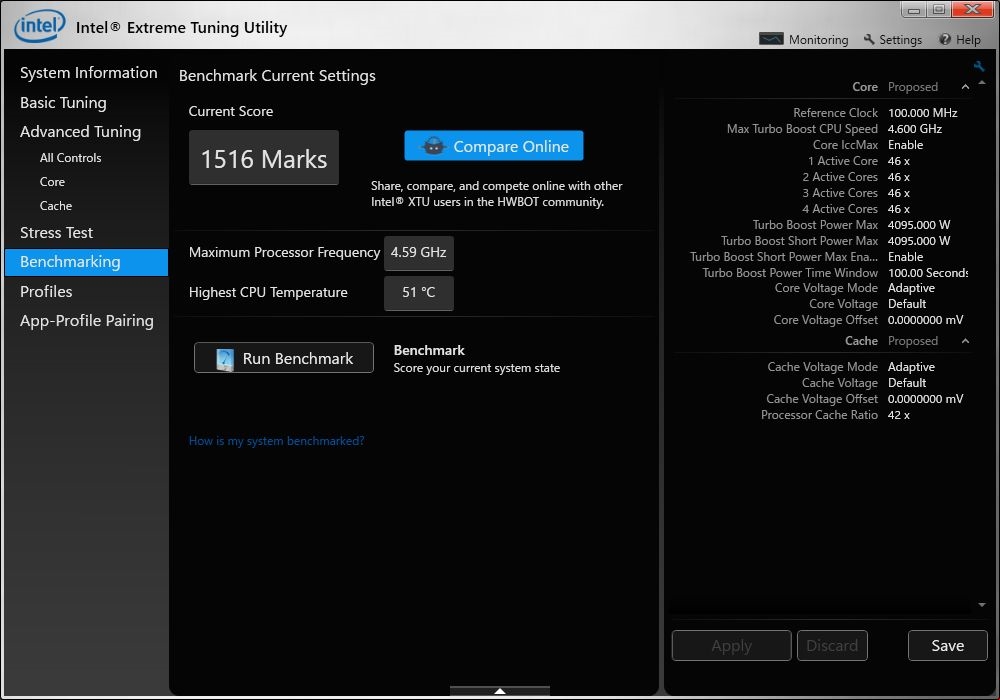Click Core Voltage Mode Adaptive value

[x=911, y=288]
